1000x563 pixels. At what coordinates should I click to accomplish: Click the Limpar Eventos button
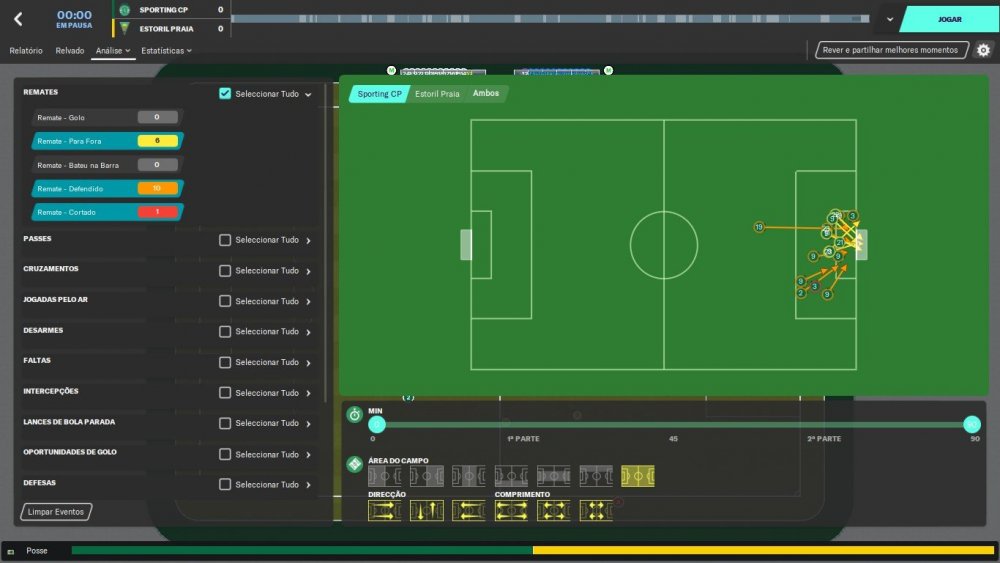(55, 512)
